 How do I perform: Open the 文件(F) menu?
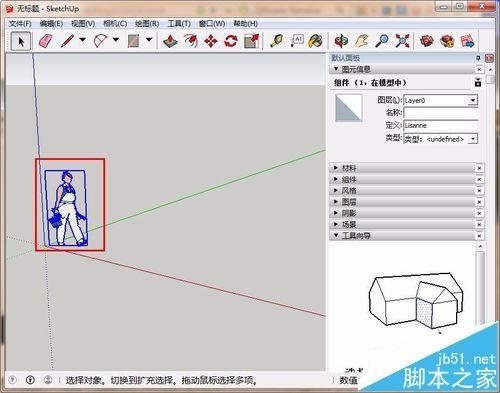tap(20, 24)
